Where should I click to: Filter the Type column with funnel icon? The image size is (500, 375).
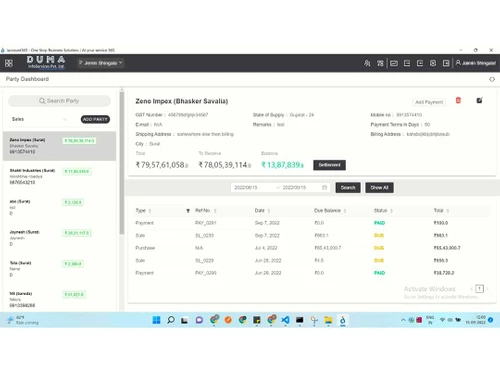click(188, 211)
